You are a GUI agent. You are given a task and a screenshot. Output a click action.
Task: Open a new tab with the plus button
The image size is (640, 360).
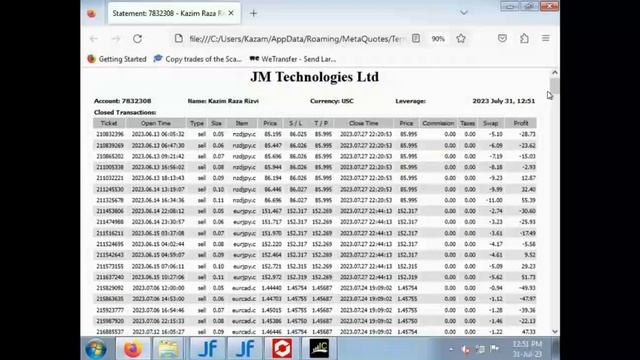pos(253,13)
